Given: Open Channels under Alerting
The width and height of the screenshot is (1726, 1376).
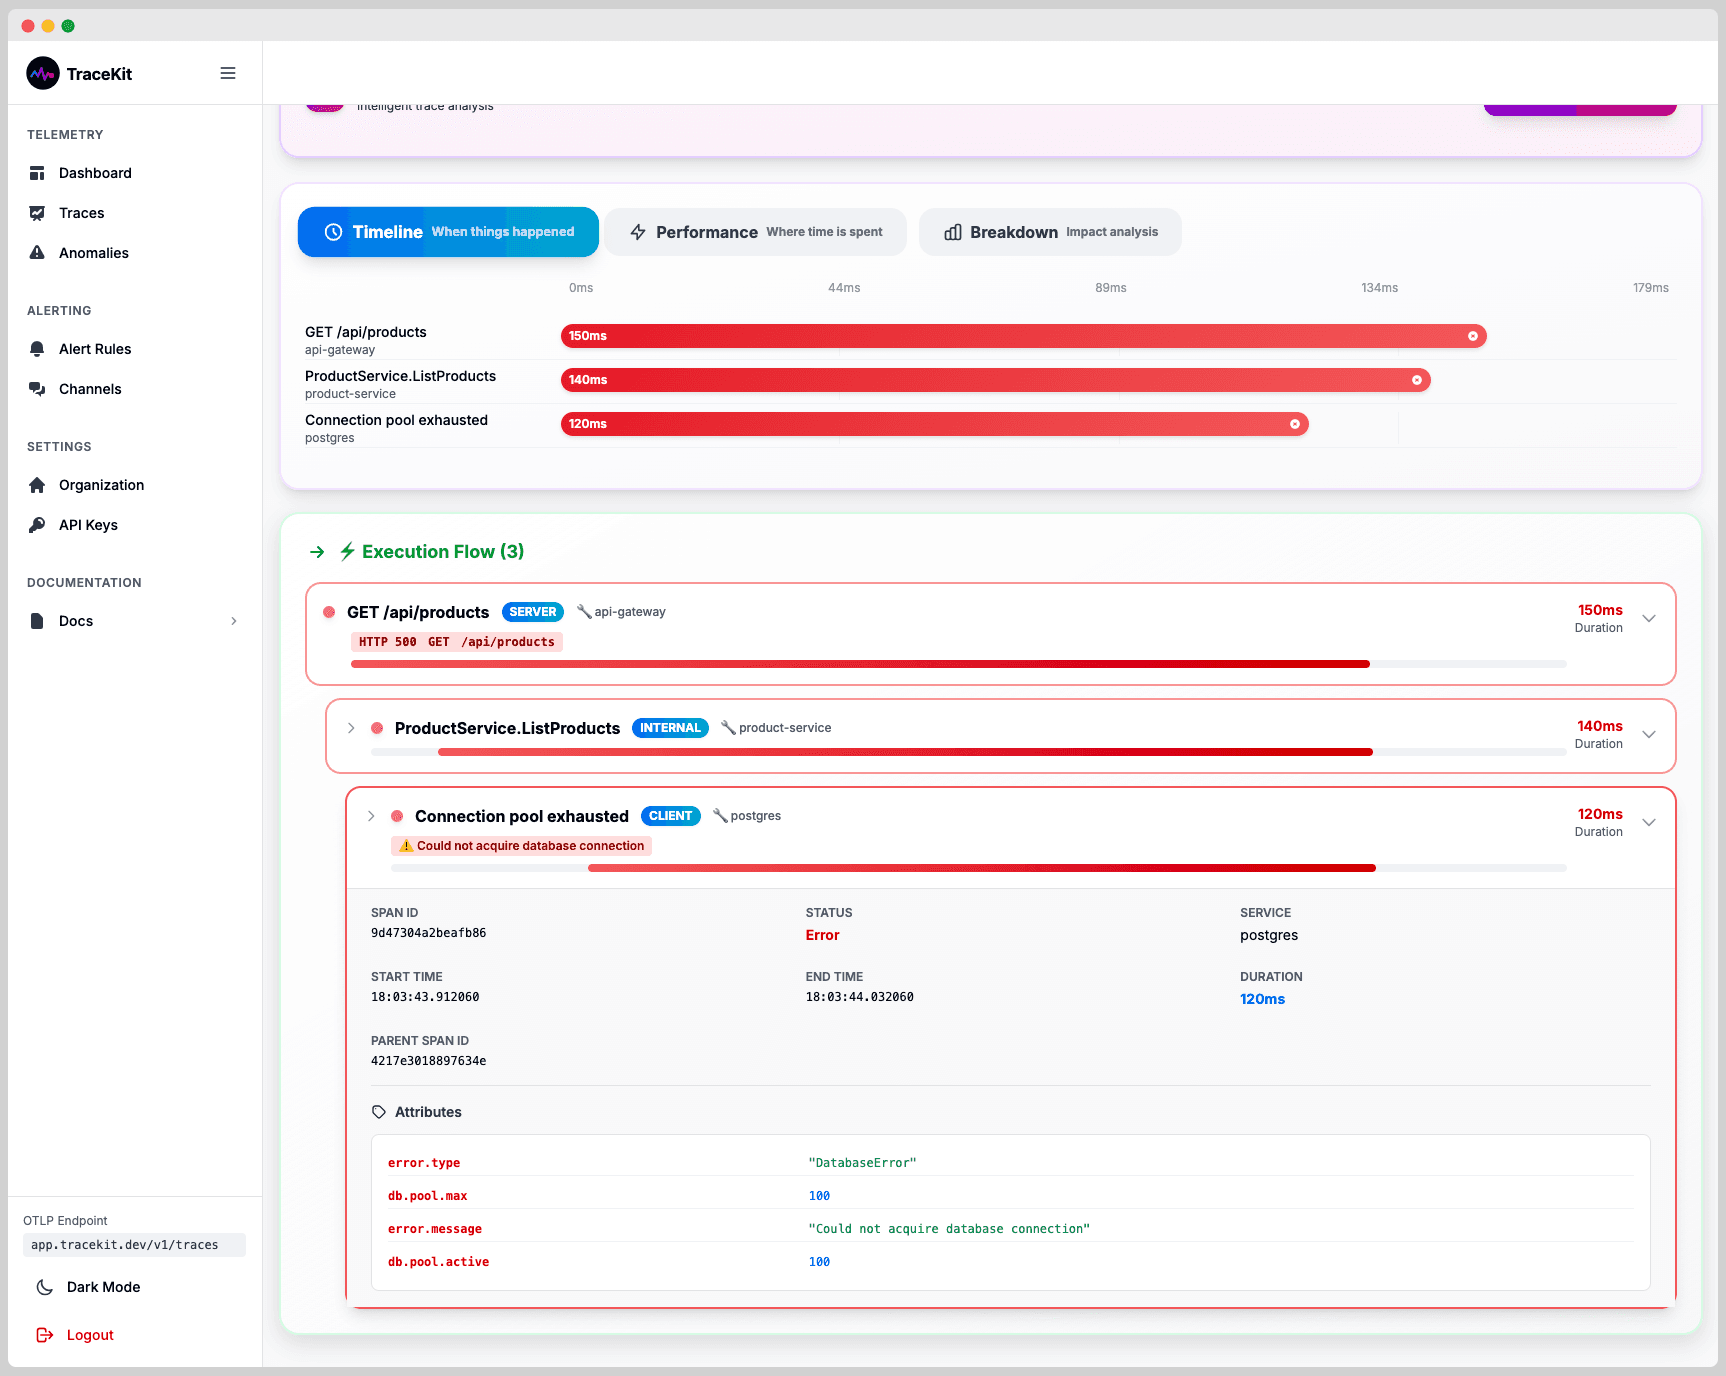Looking at the screenshot, I should coord(90,389).
